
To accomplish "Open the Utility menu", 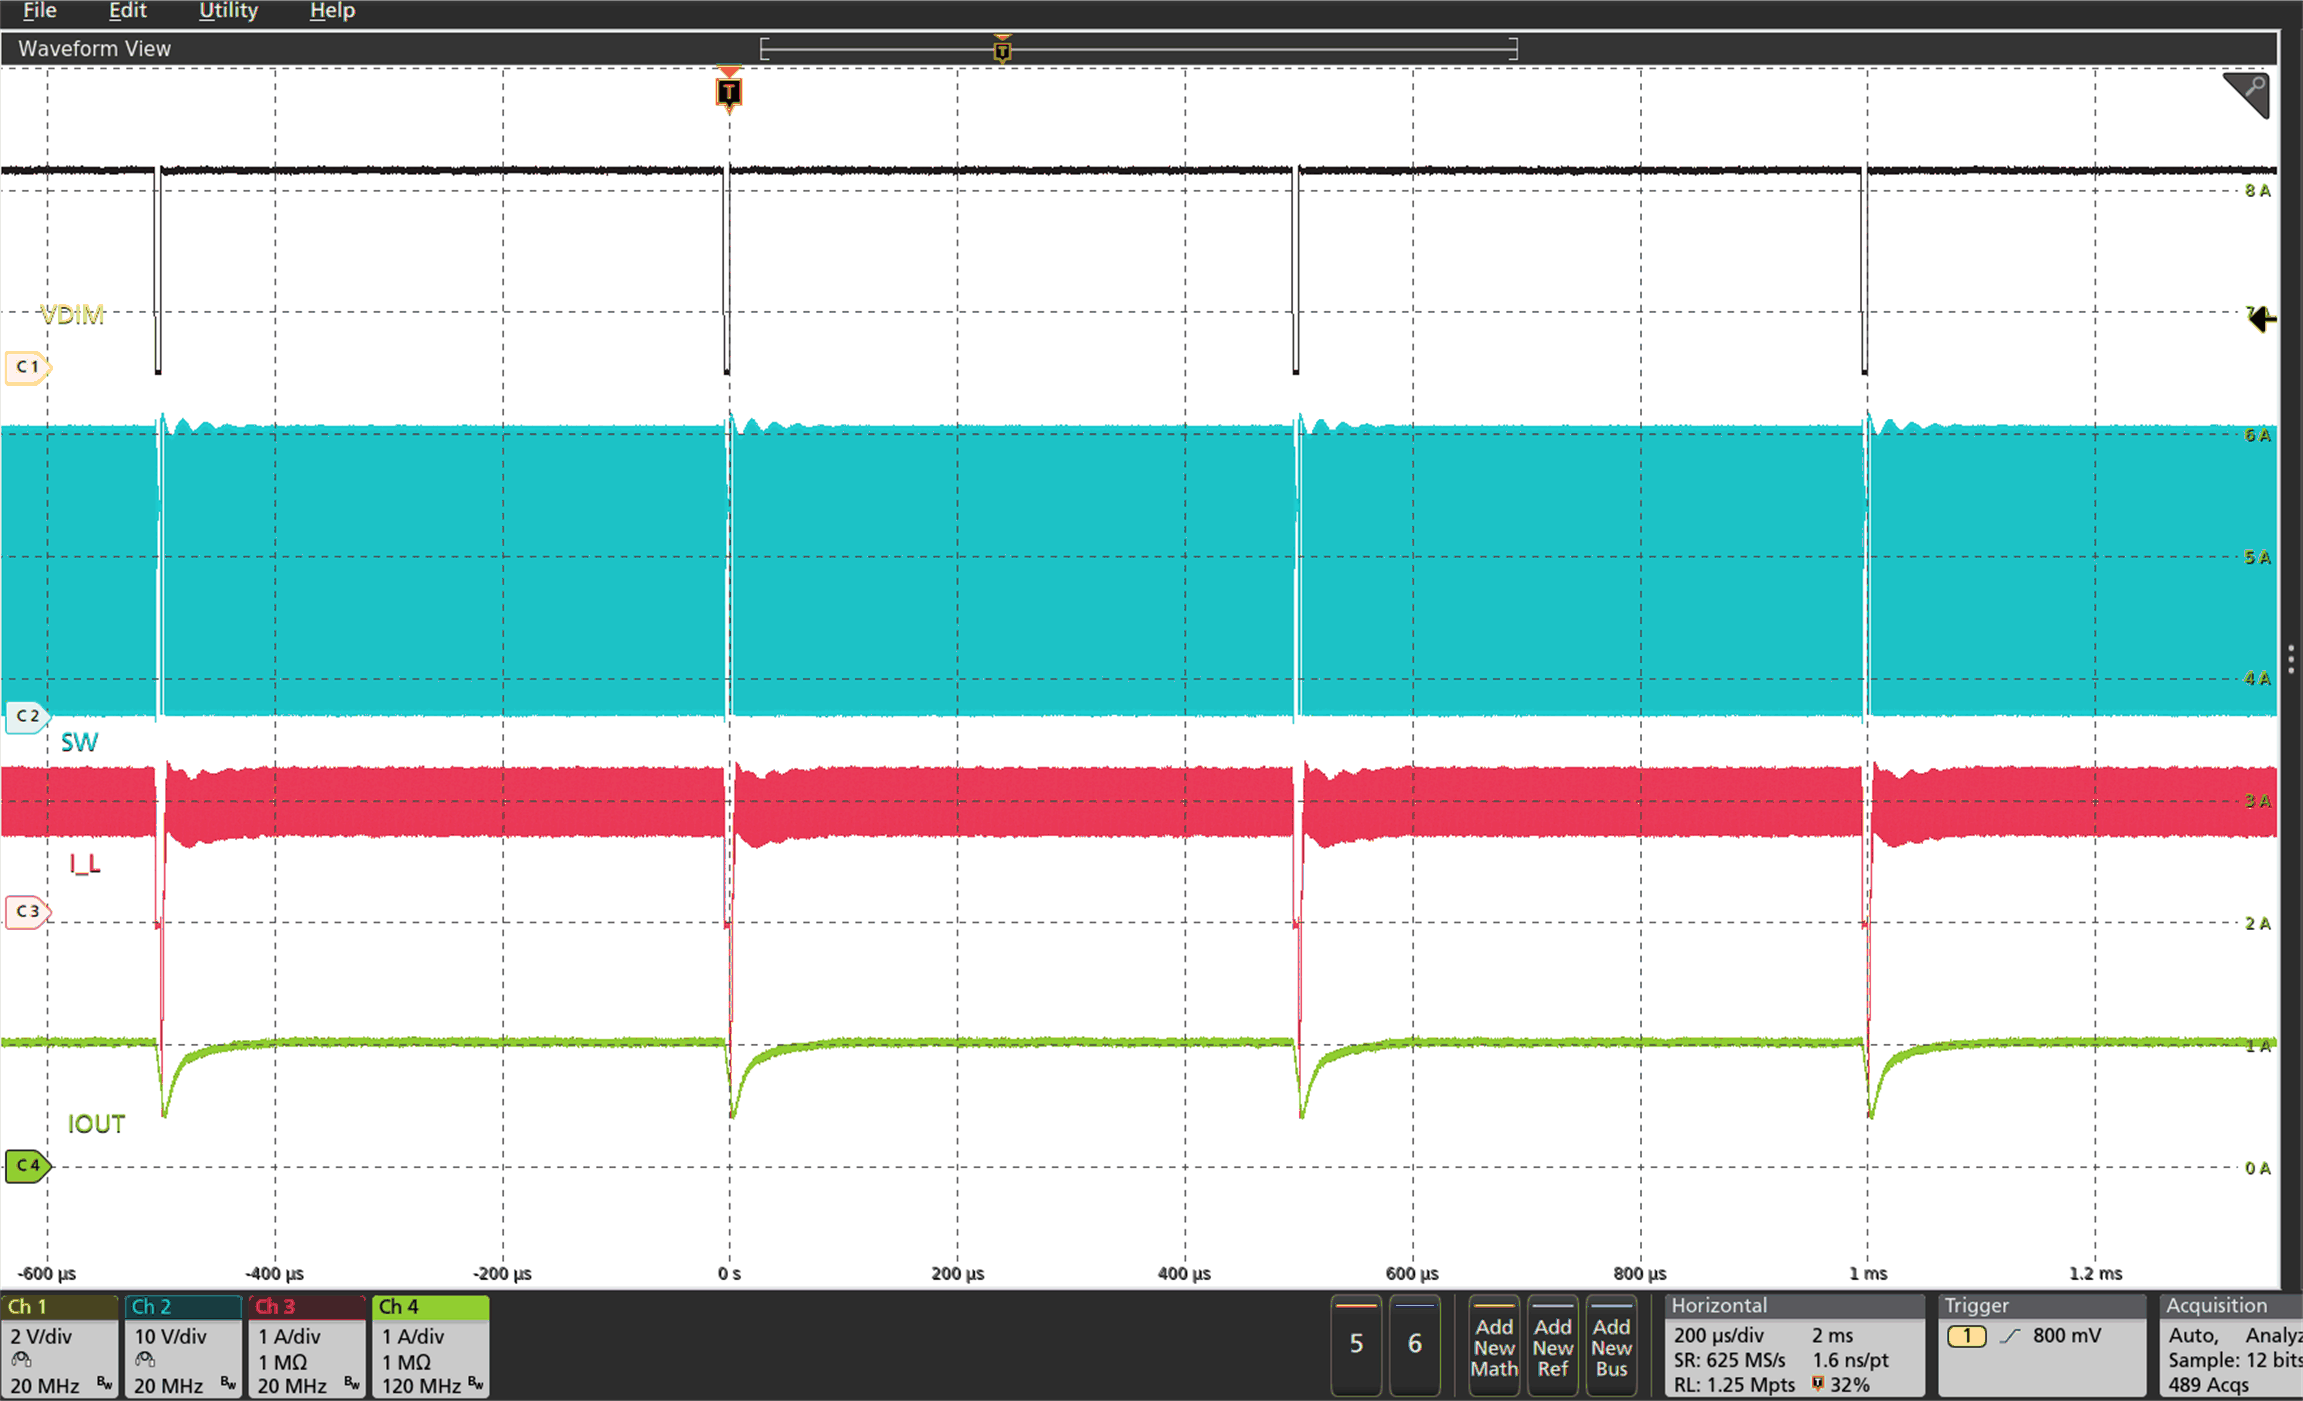I will click(228, 11).
